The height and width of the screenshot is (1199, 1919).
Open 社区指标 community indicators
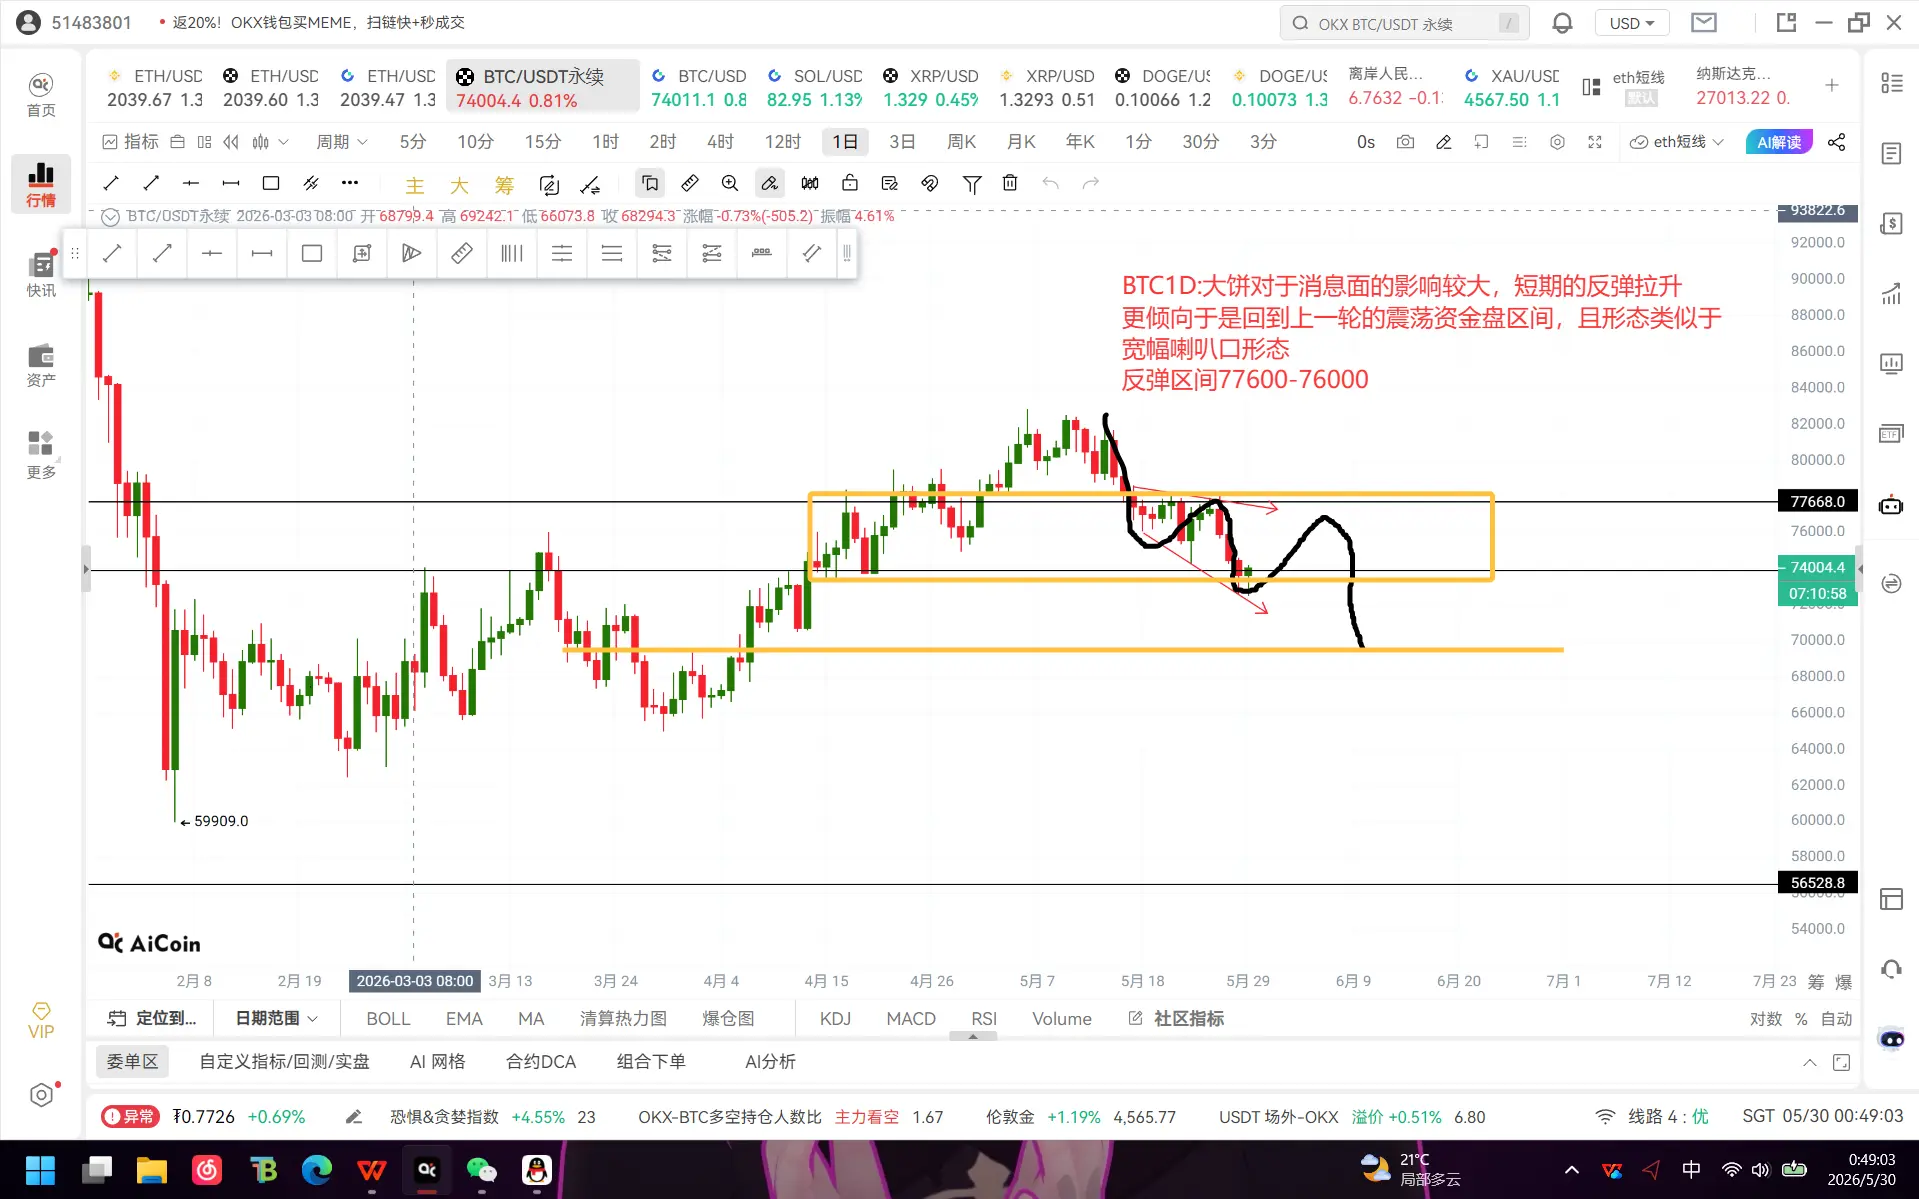click(1176, 1019)
